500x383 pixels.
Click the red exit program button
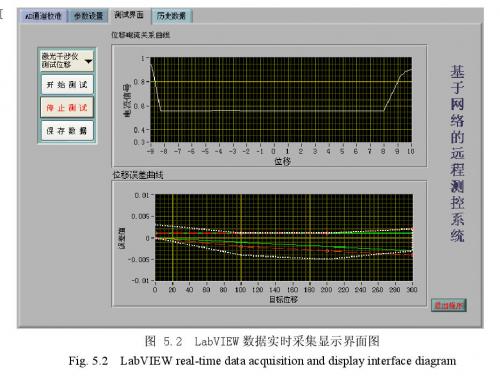[x=448, y=305]
